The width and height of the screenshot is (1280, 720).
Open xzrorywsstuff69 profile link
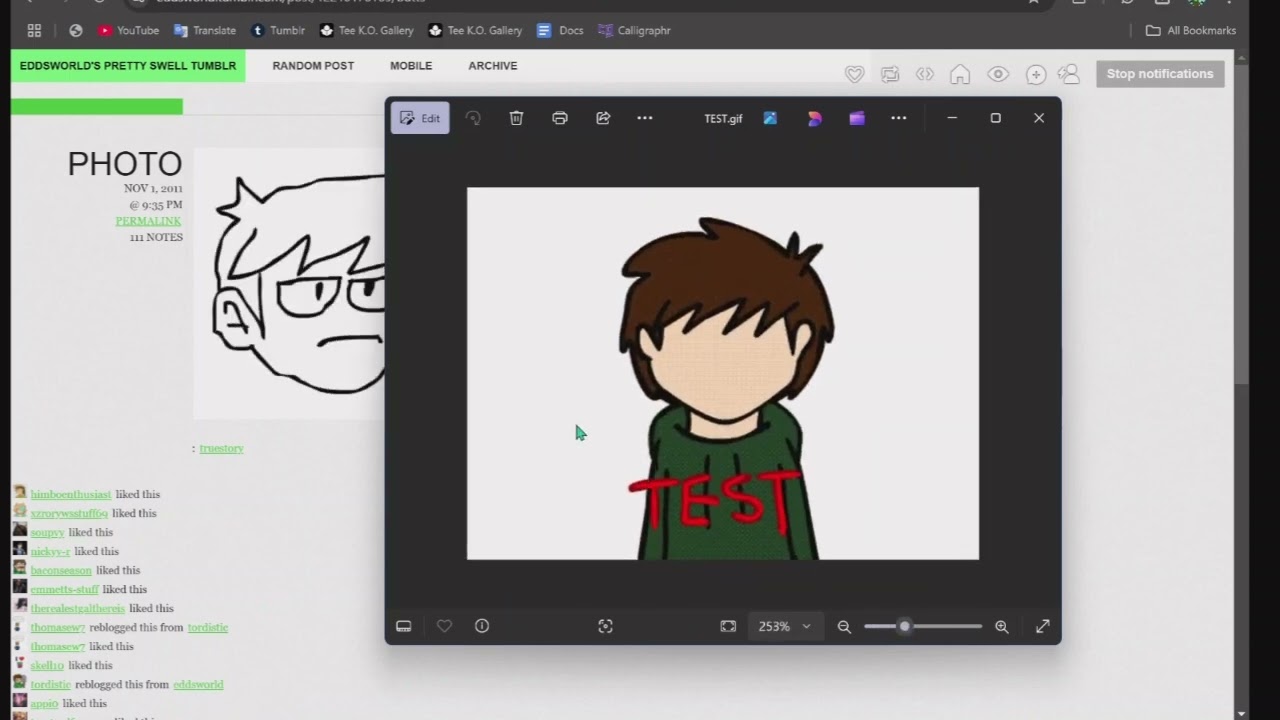[69, 513]
